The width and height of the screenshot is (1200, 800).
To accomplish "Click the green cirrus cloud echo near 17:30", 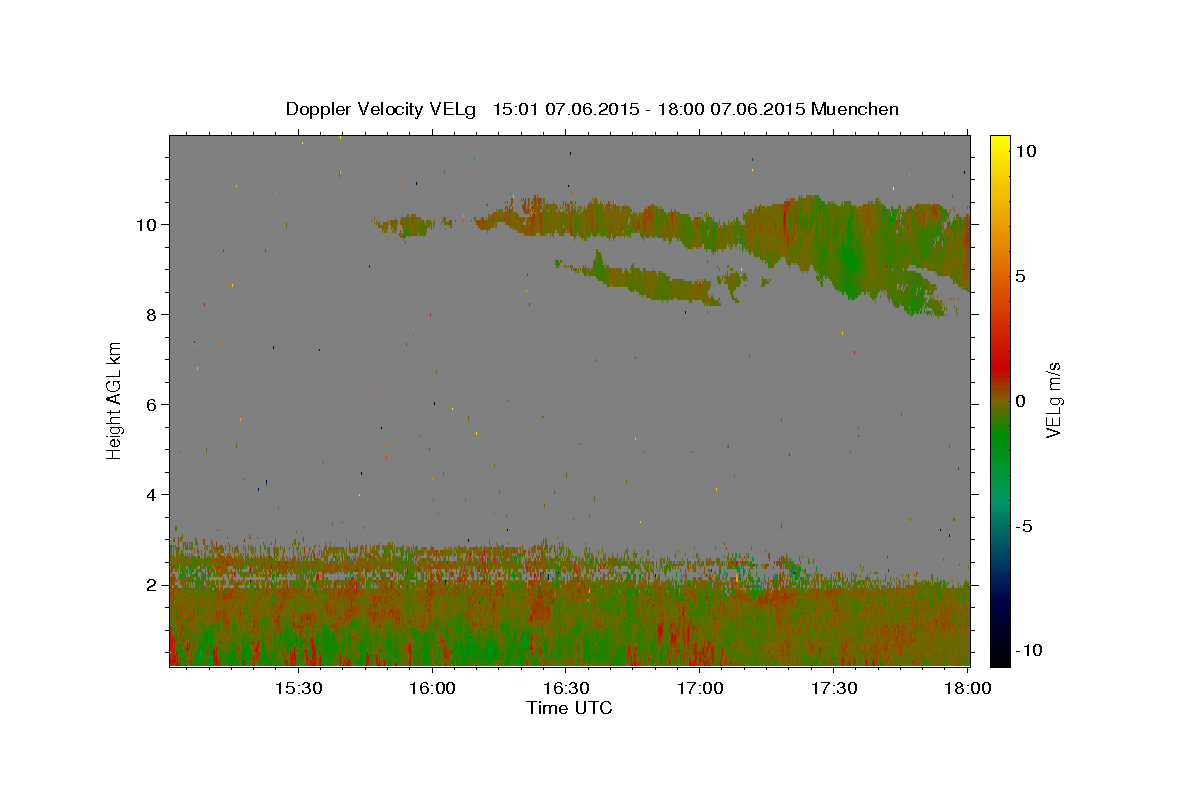I will point(850,250).
